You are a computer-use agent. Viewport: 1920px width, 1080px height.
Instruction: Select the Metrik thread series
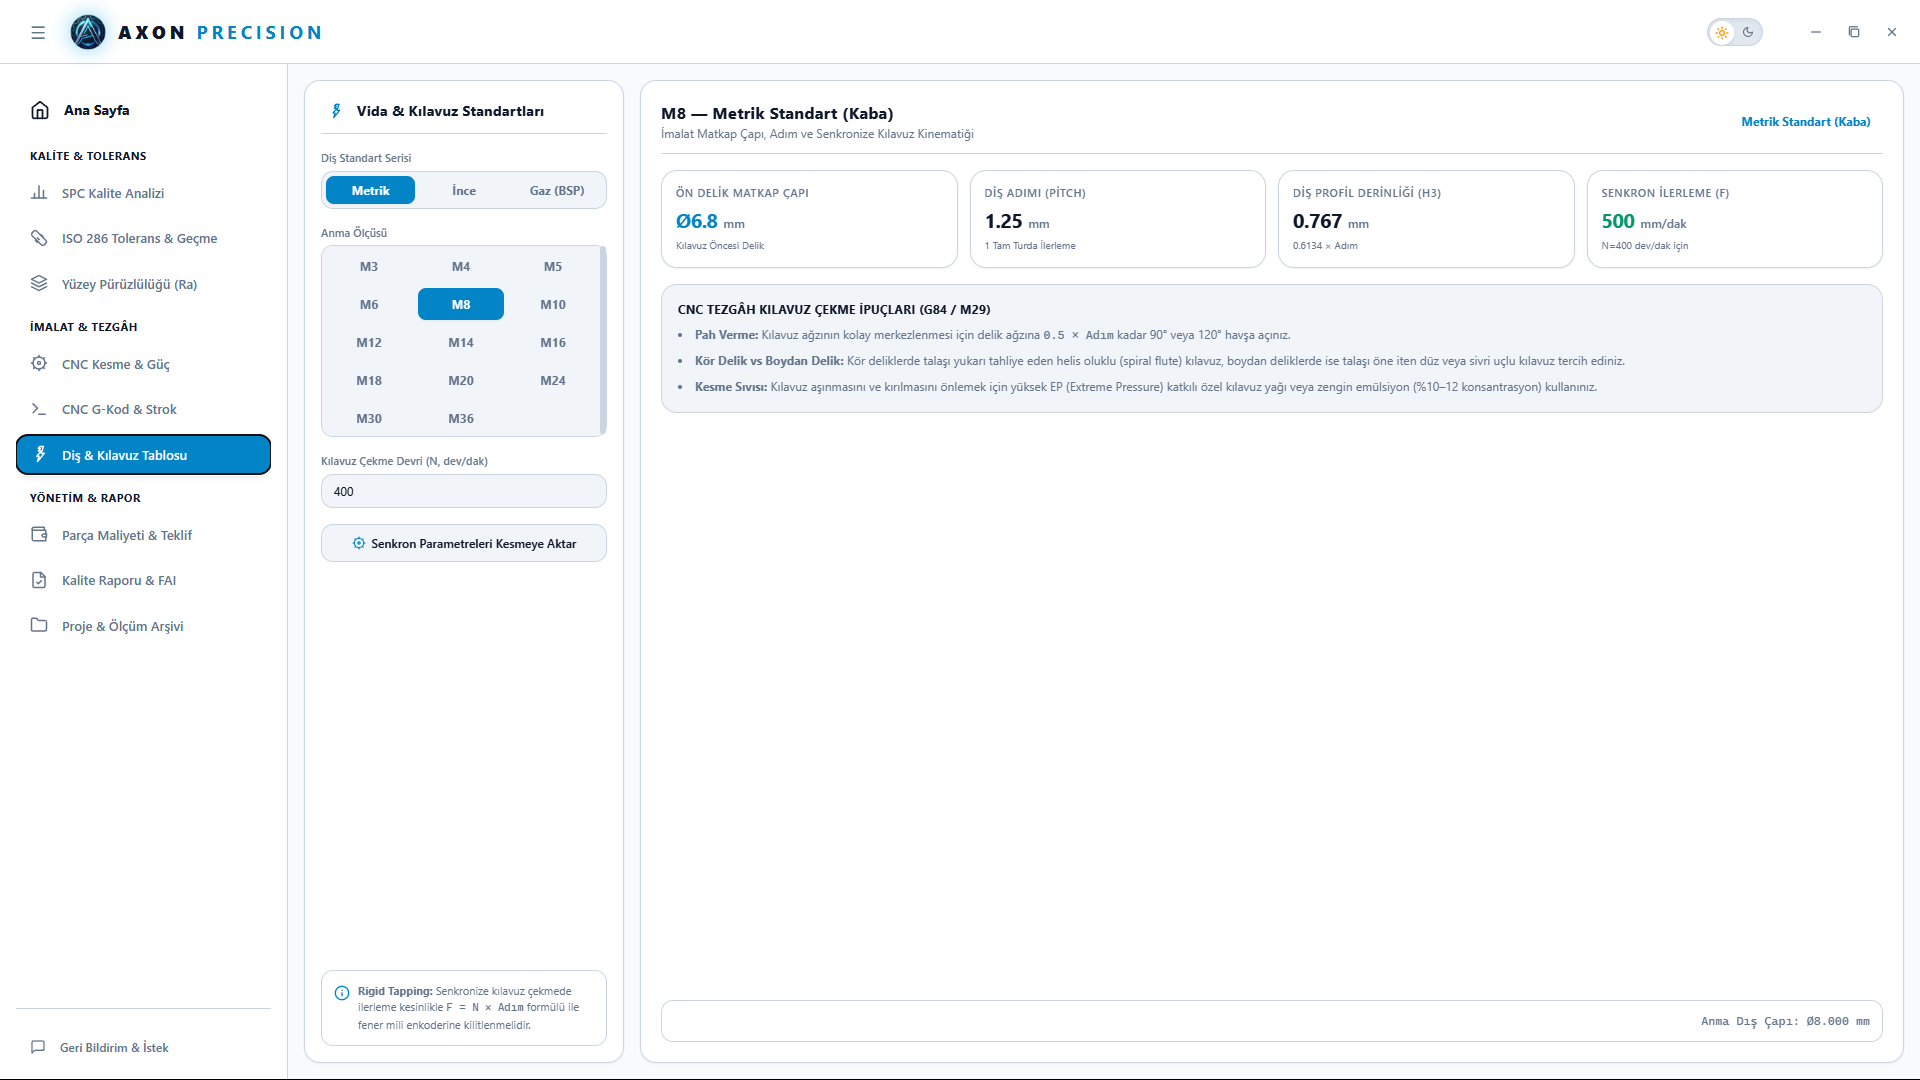pyautogui.click(x=370, y=190)
